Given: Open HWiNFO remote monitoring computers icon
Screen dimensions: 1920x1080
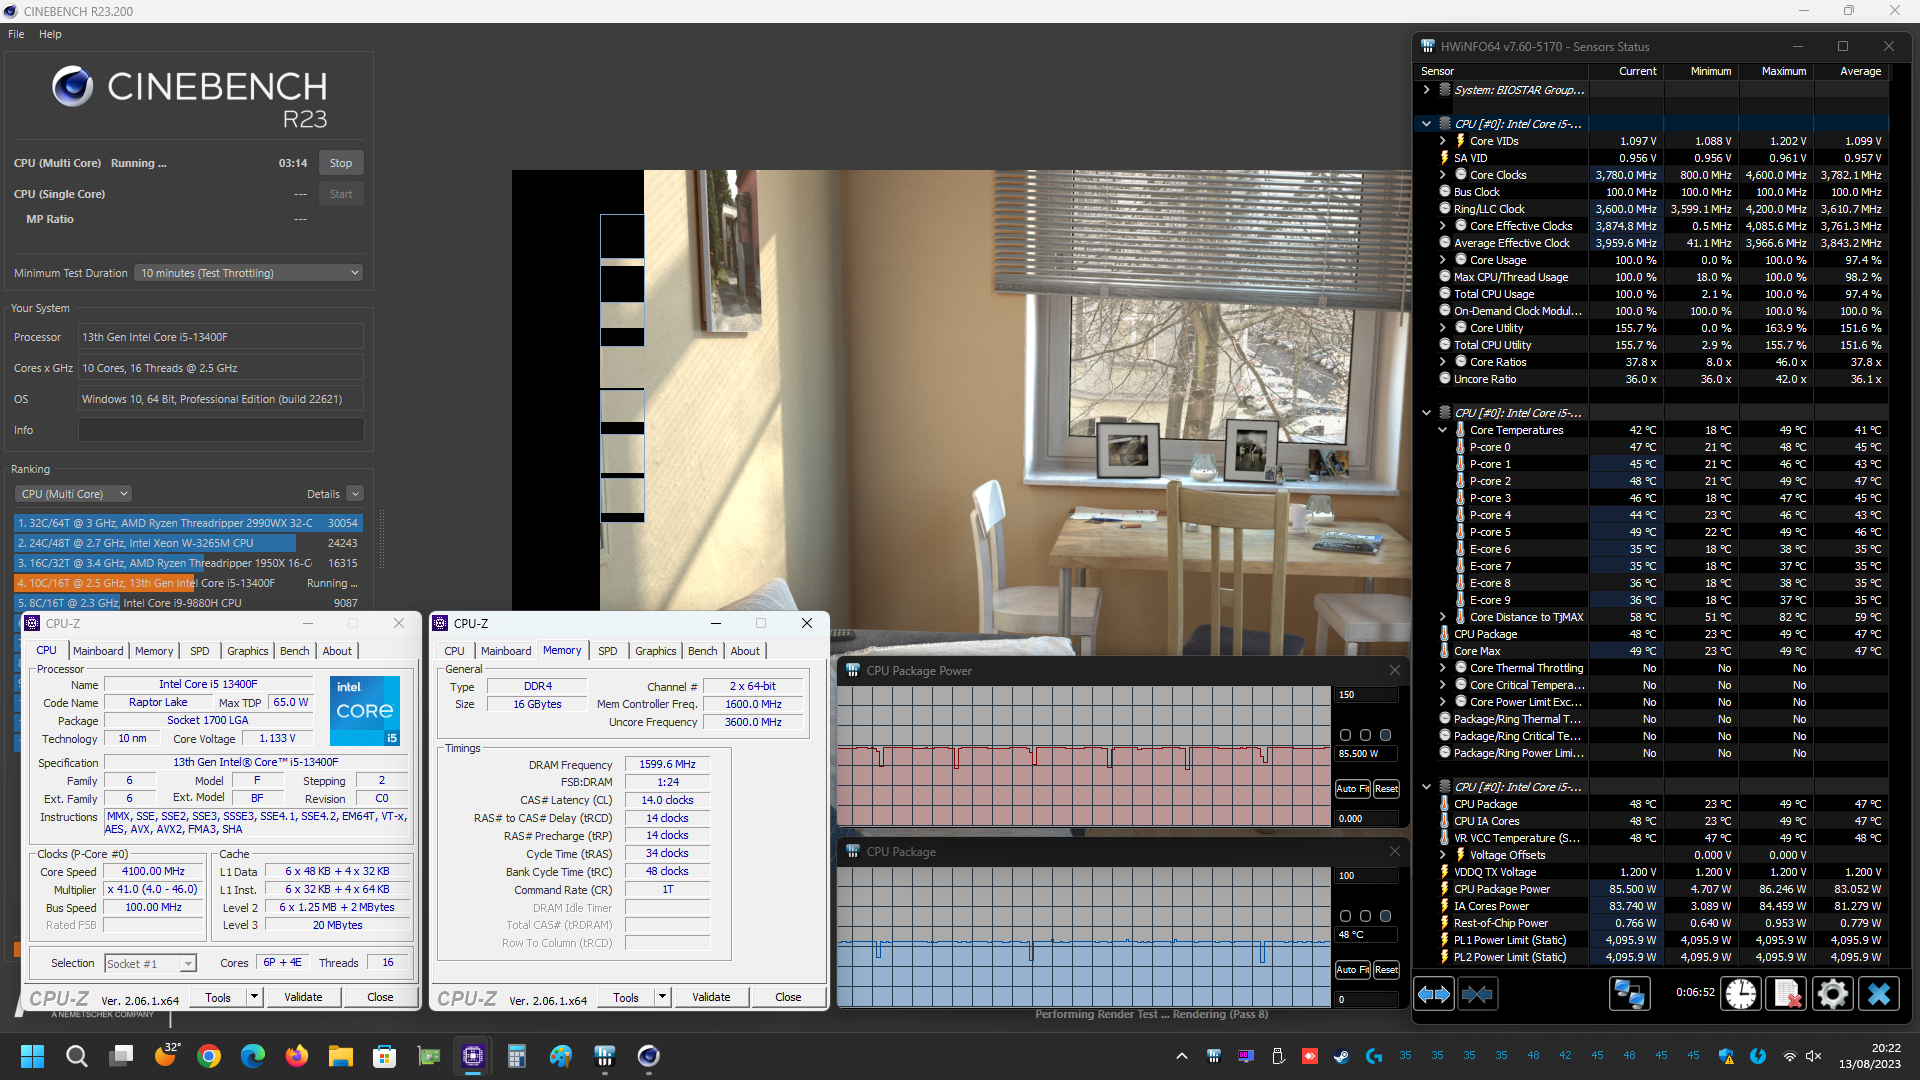Looking at the screenshot, I should click(1629, 994).
